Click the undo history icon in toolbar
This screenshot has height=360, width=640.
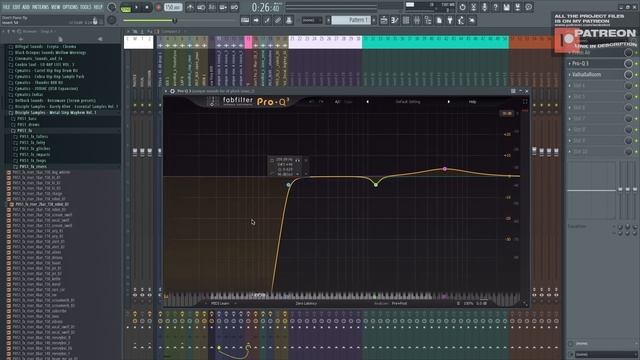pyautogui.click(x=462, y=7)
